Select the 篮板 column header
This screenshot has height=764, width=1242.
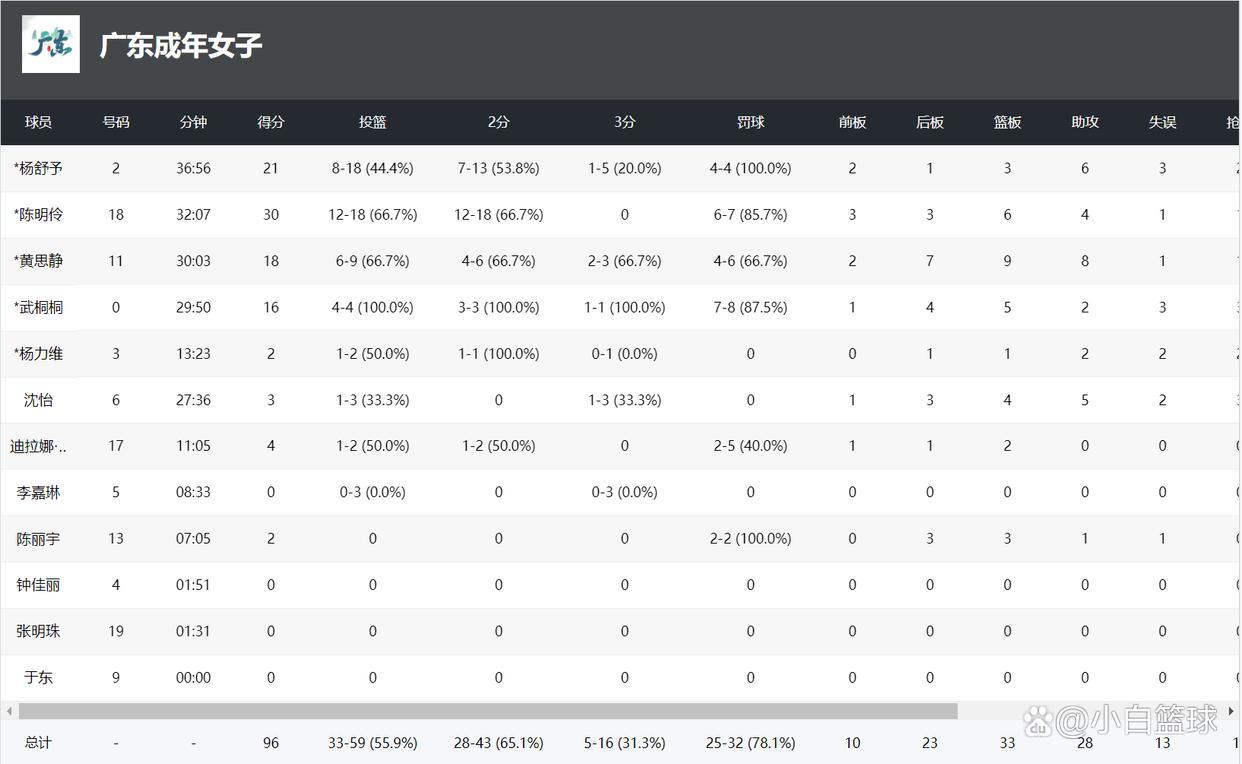click(x=1007, y=122)
